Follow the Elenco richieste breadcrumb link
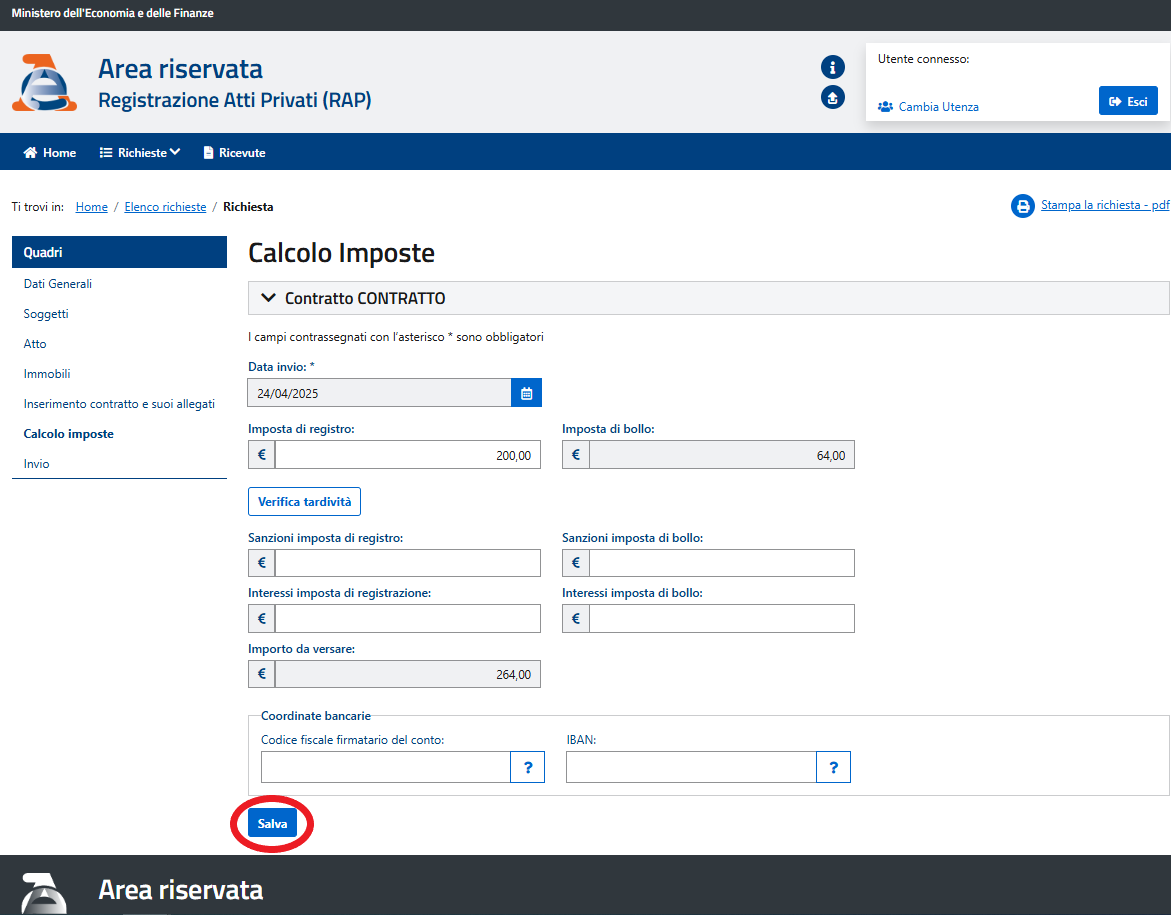 [165, 207]
